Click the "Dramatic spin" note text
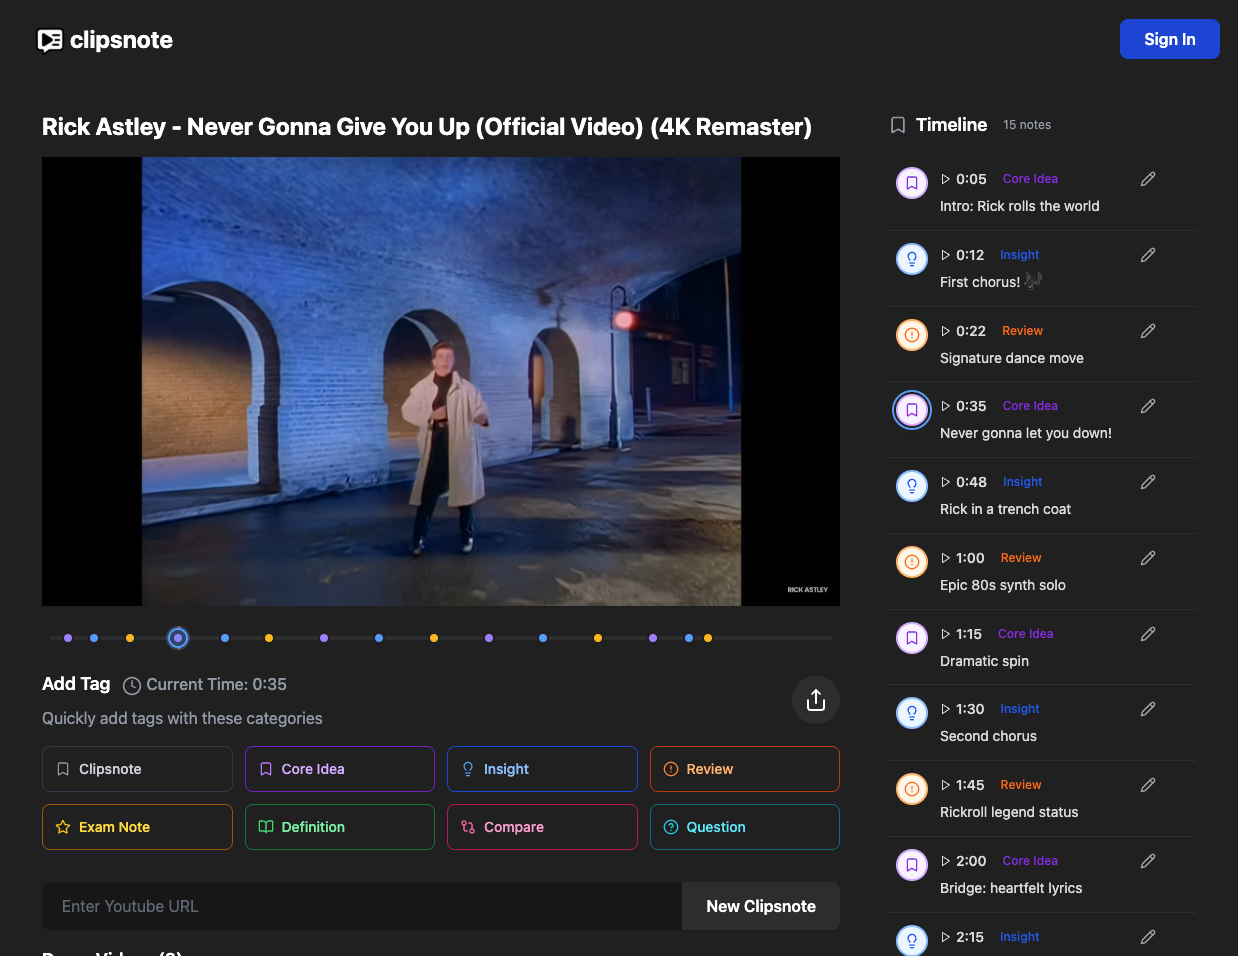 (984, 661)
